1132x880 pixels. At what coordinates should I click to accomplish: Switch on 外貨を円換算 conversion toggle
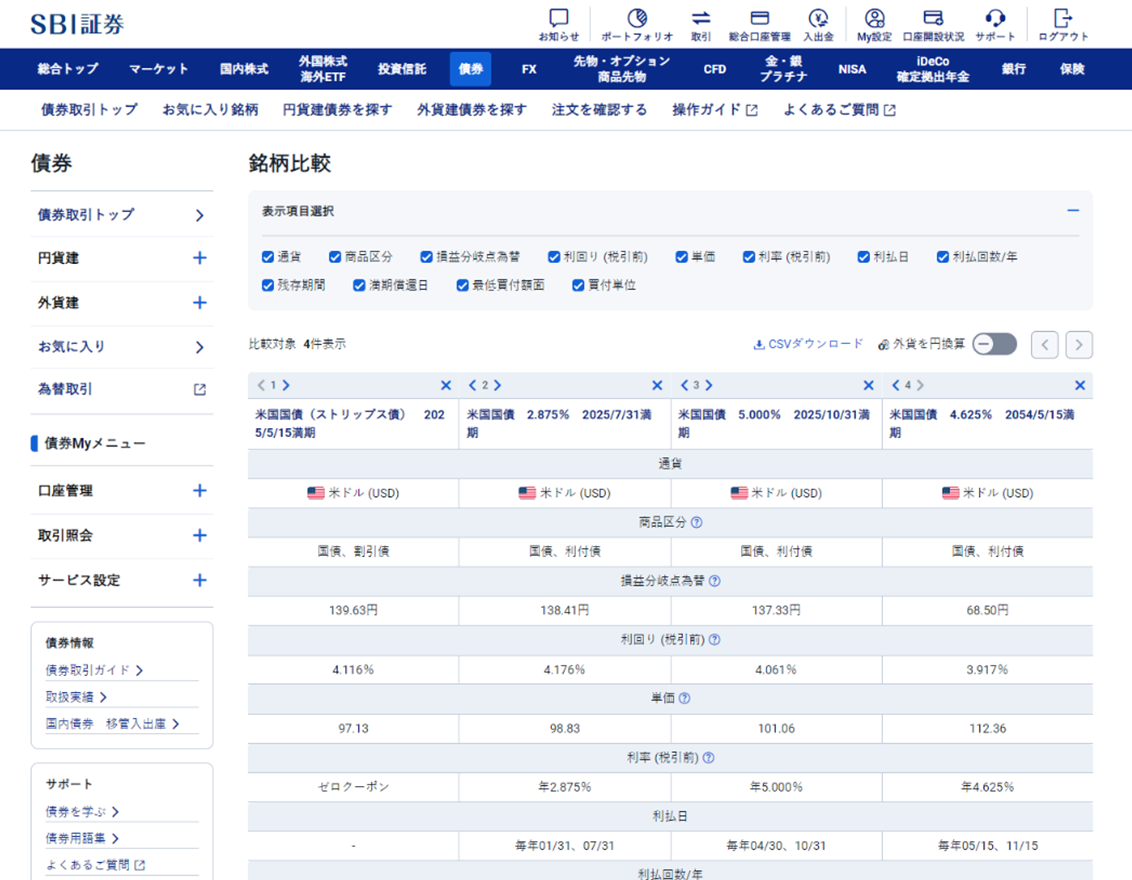[995, 342]
